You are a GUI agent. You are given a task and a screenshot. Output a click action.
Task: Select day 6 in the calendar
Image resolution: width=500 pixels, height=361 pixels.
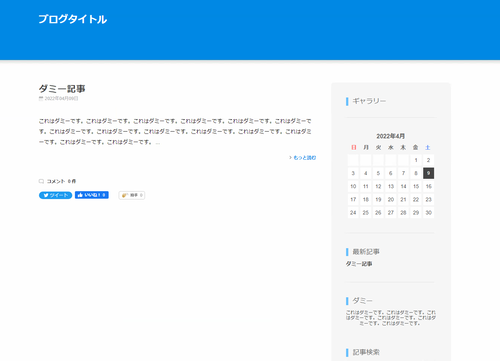[391, 173]
